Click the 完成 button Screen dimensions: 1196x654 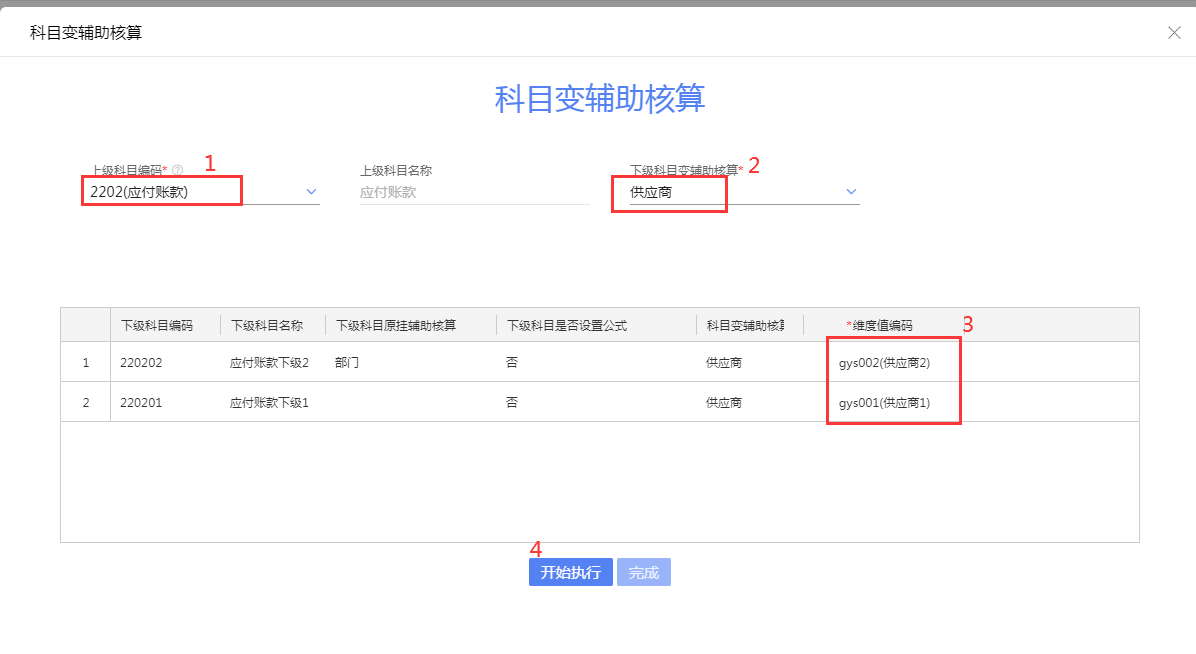pos(644,572)
